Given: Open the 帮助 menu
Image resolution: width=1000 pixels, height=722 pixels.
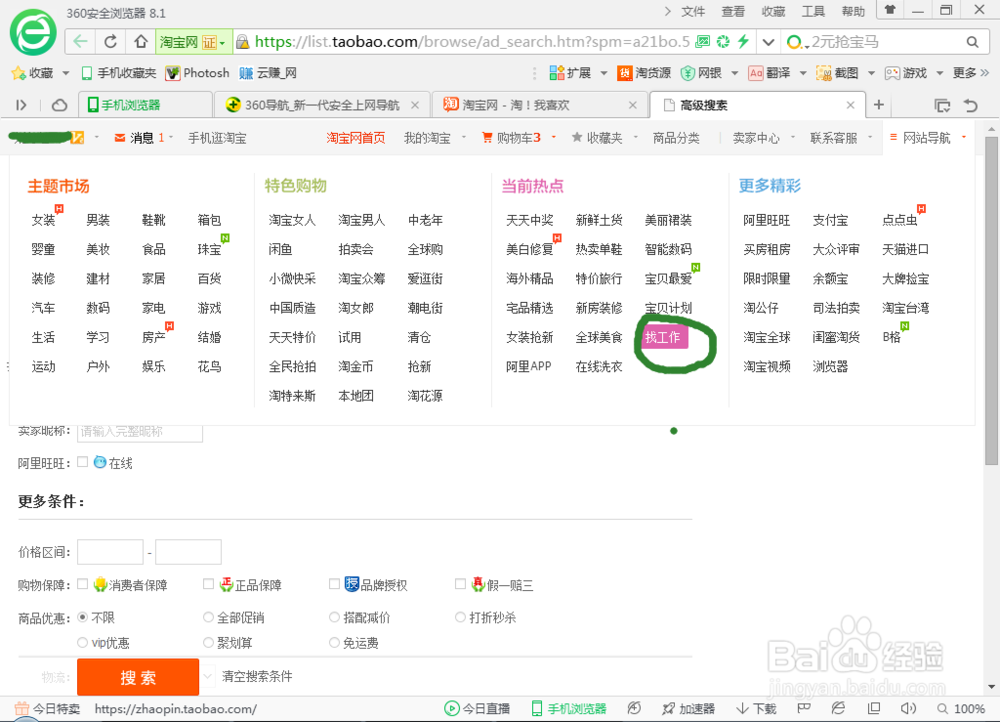Looking at the screenshot, I should pyautogui.click(x=853, y=11).
